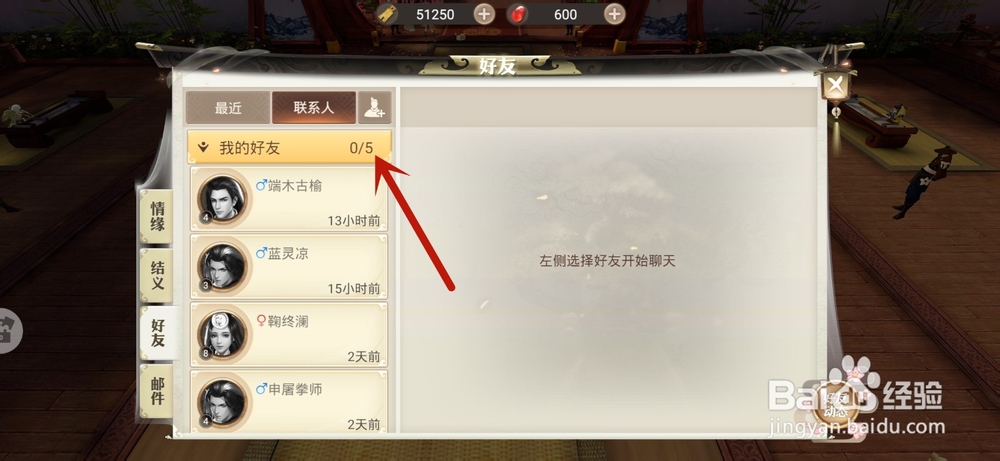Image resolution: width=1000 pixels, height=461 pixels.
Task: Open the 结义 side tab
Action: point(157,275)
